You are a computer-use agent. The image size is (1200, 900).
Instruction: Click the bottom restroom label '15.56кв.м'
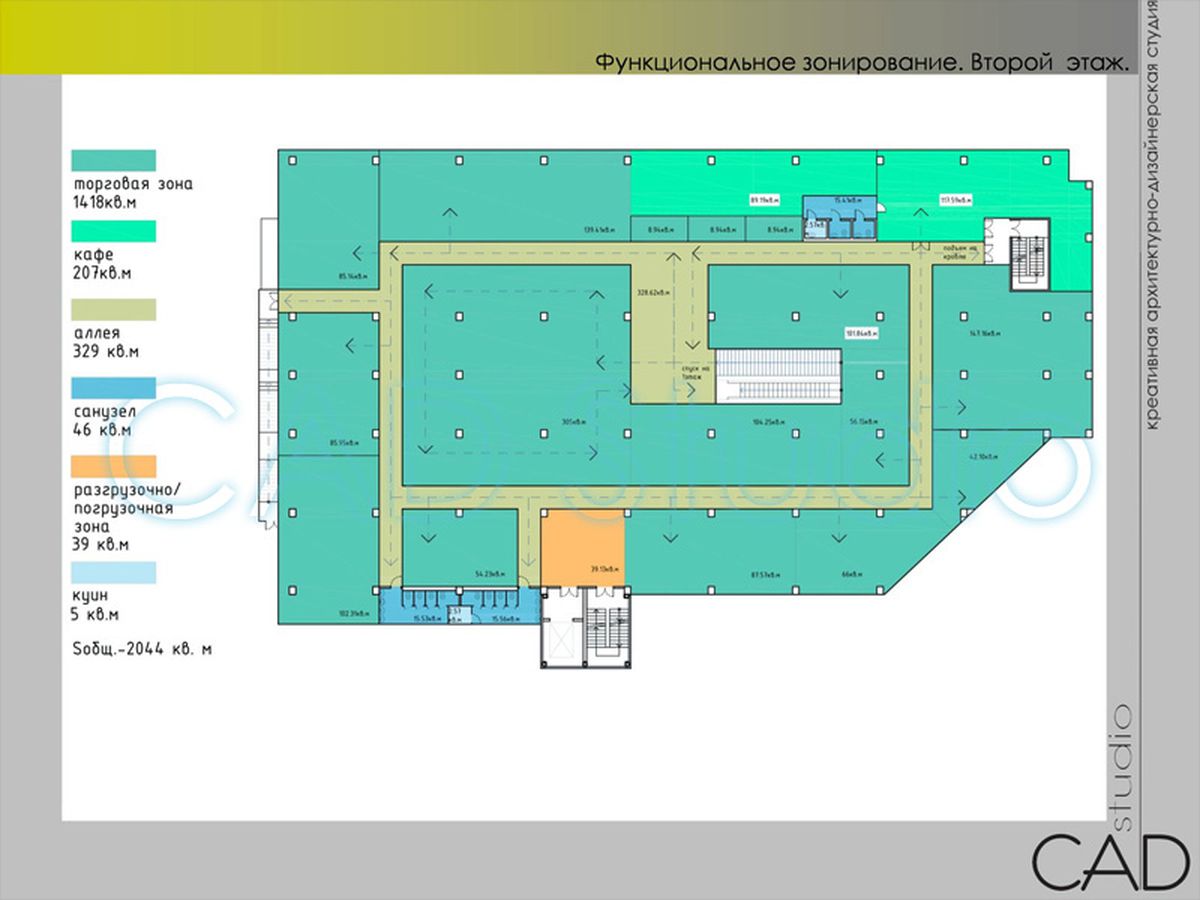(506, 619)
